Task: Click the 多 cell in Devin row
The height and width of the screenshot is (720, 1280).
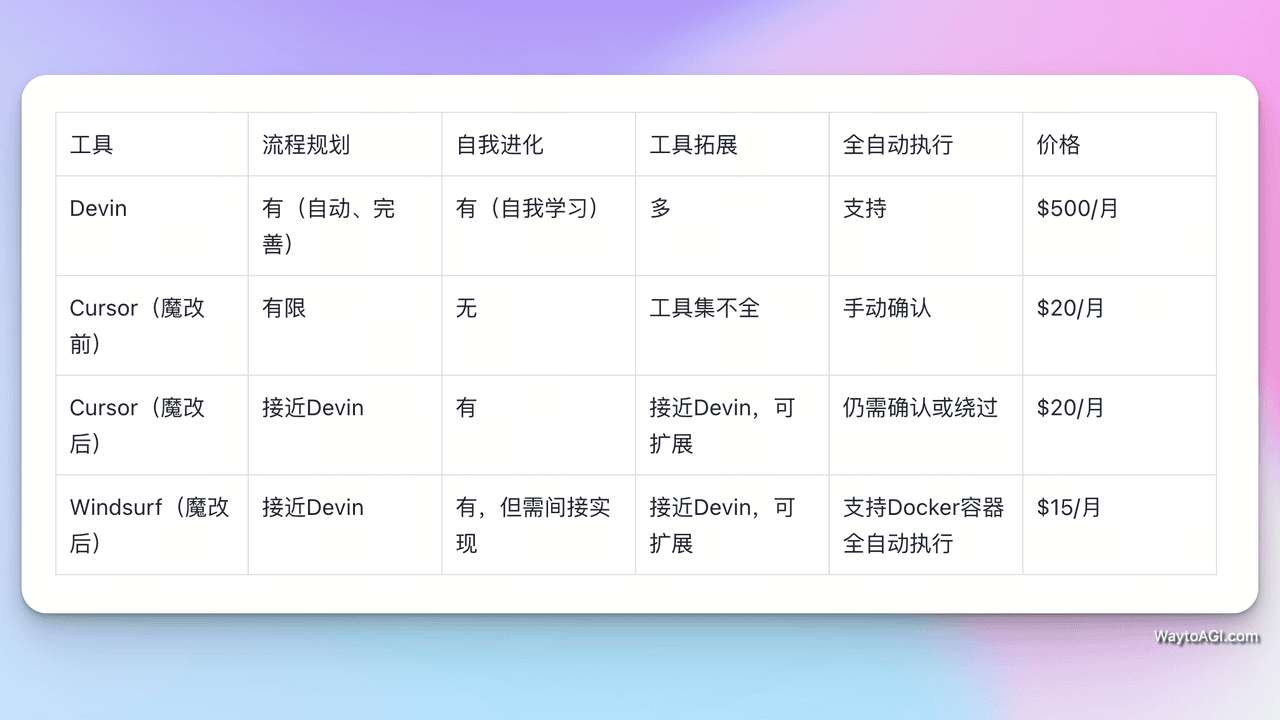Action: [x=733, y=226]
